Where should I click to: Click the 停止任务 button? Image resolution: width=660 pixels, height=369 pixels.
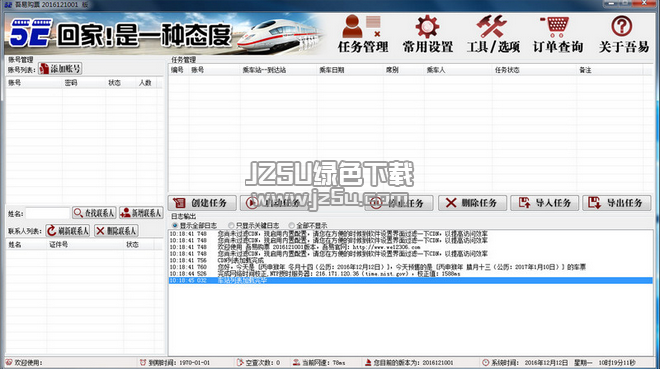(x=399, y=203)
